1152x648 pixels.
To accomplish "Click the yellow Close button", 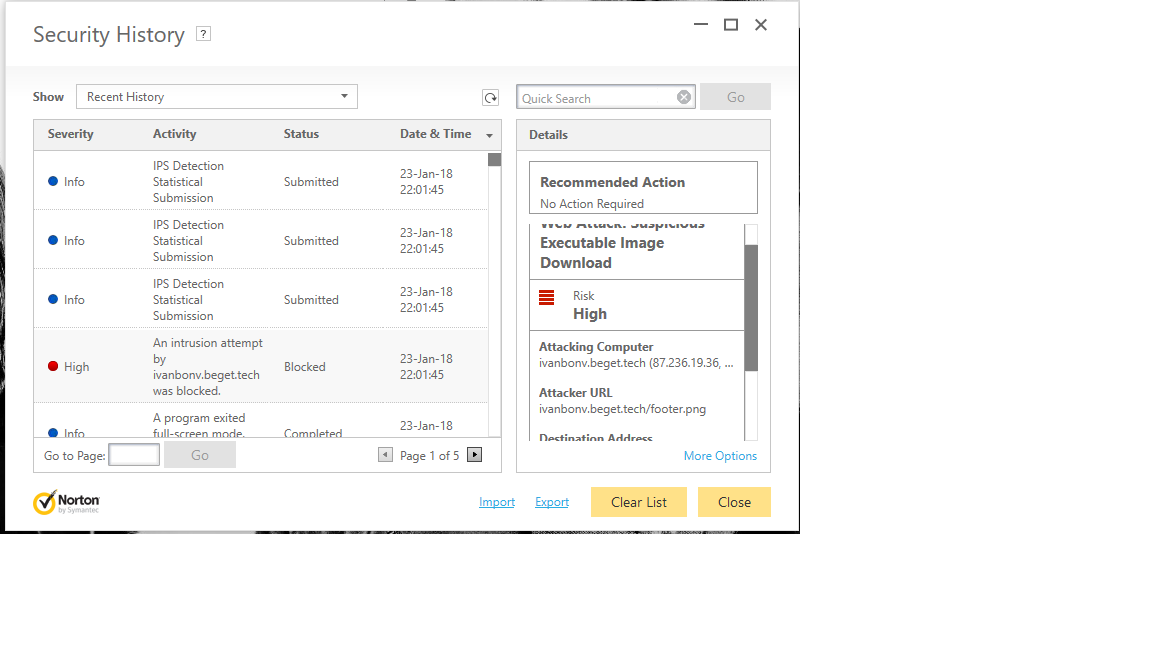I will 734,502.
